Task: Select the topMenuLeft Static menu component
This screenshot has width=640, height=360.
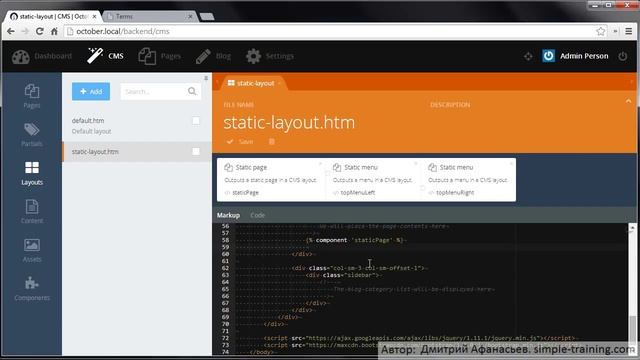Action: pos(372,180)
